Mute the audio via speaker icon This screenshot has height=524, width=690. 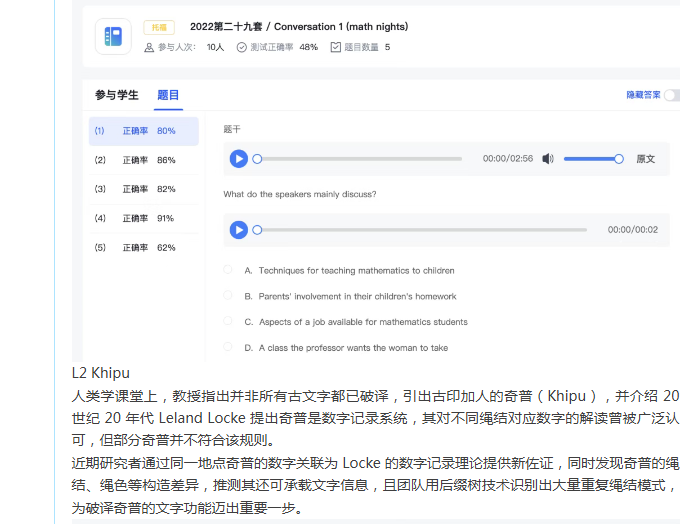[547, 159]
